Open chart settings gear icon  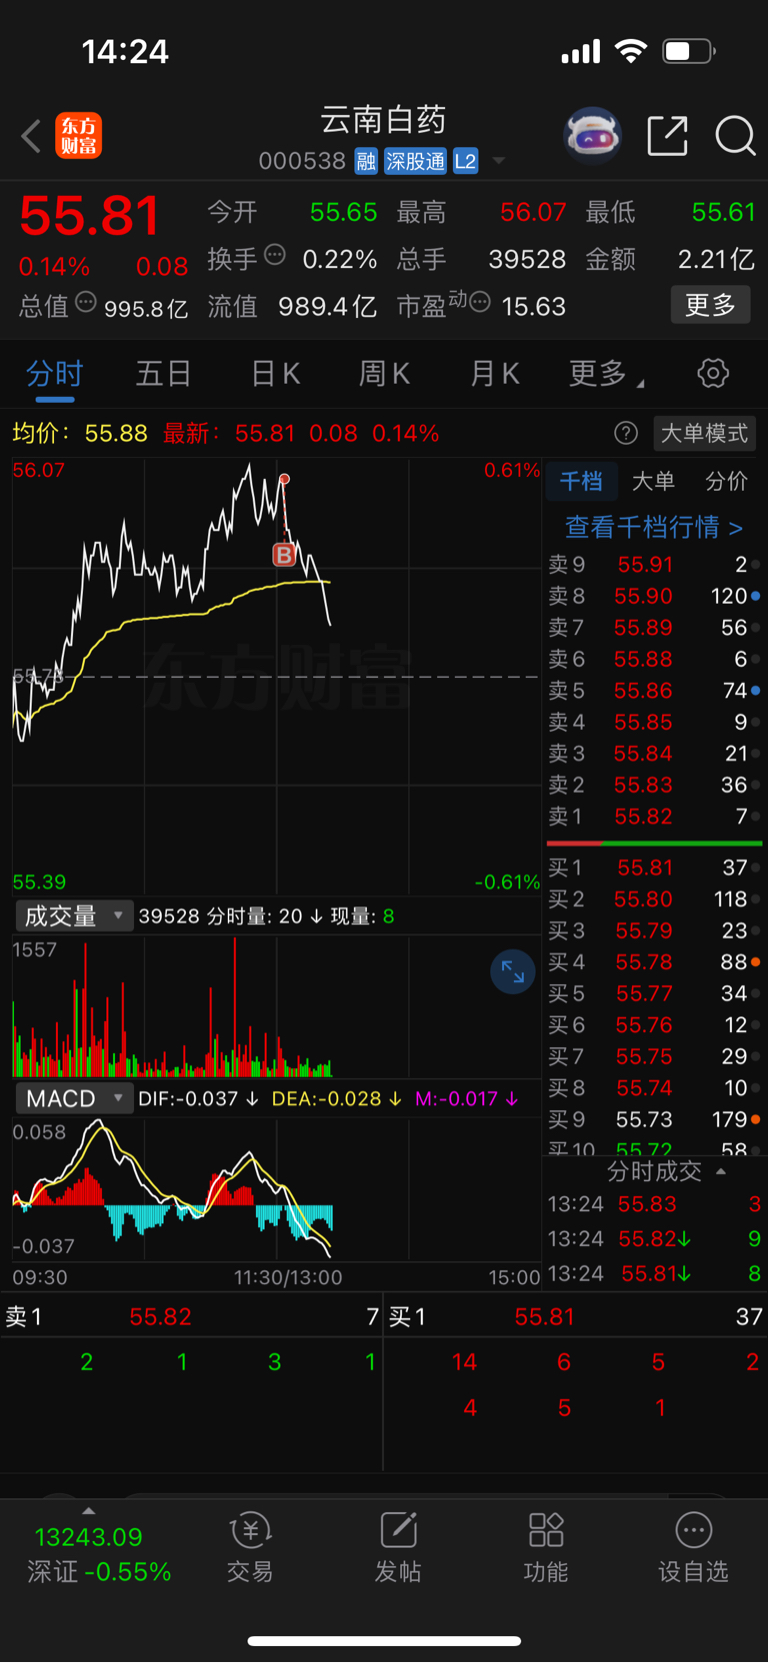[713, 373]
